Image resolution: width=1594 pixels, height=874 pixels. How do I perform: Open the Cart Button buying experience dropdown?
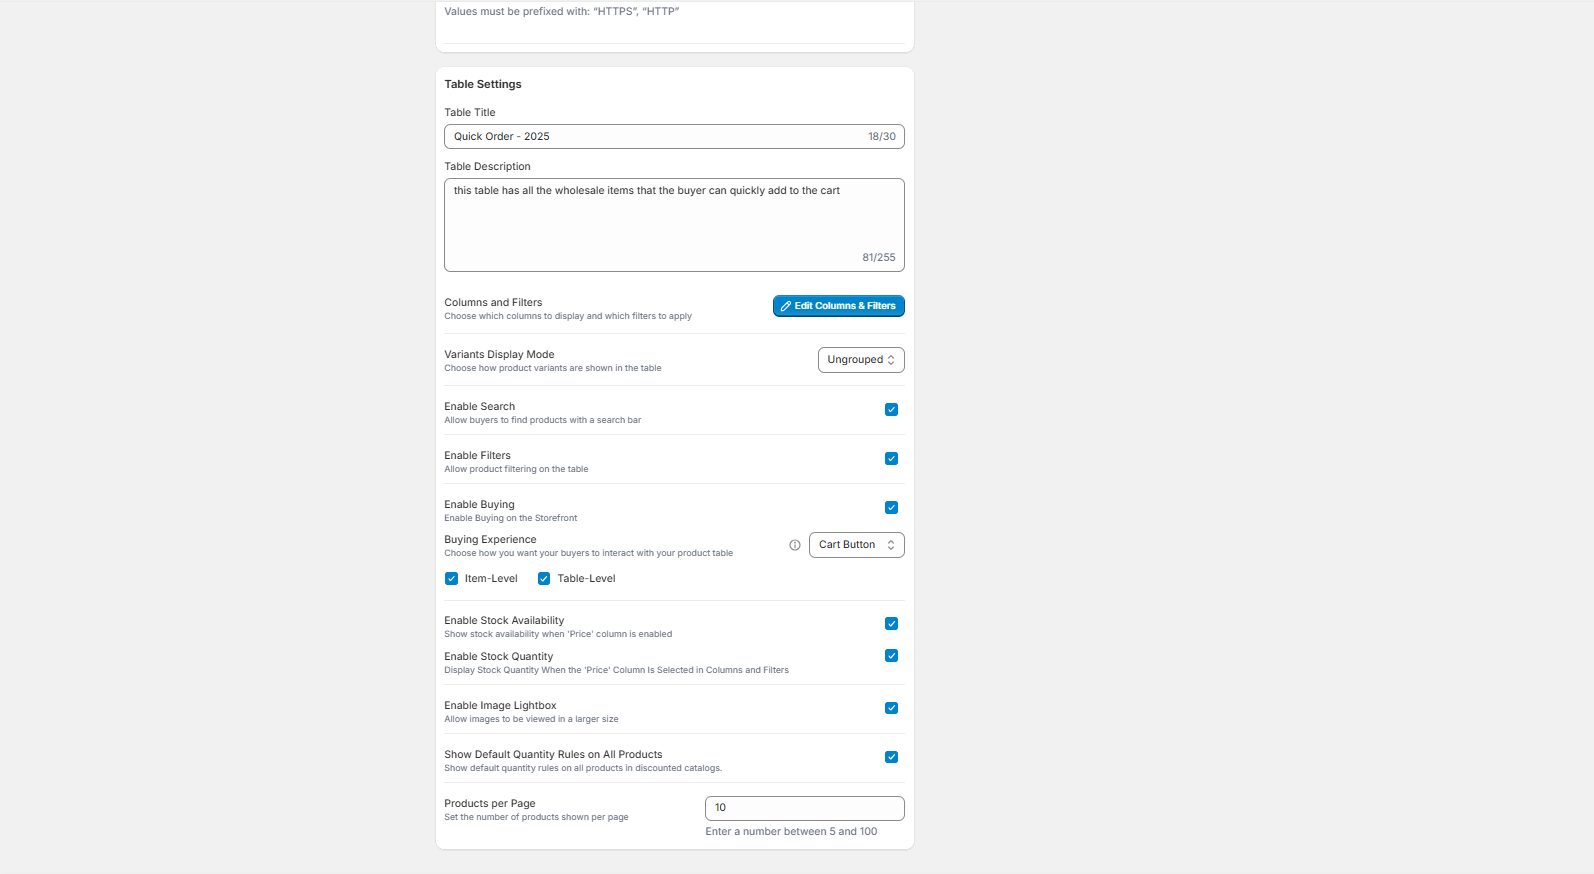(x=857, y=545)
